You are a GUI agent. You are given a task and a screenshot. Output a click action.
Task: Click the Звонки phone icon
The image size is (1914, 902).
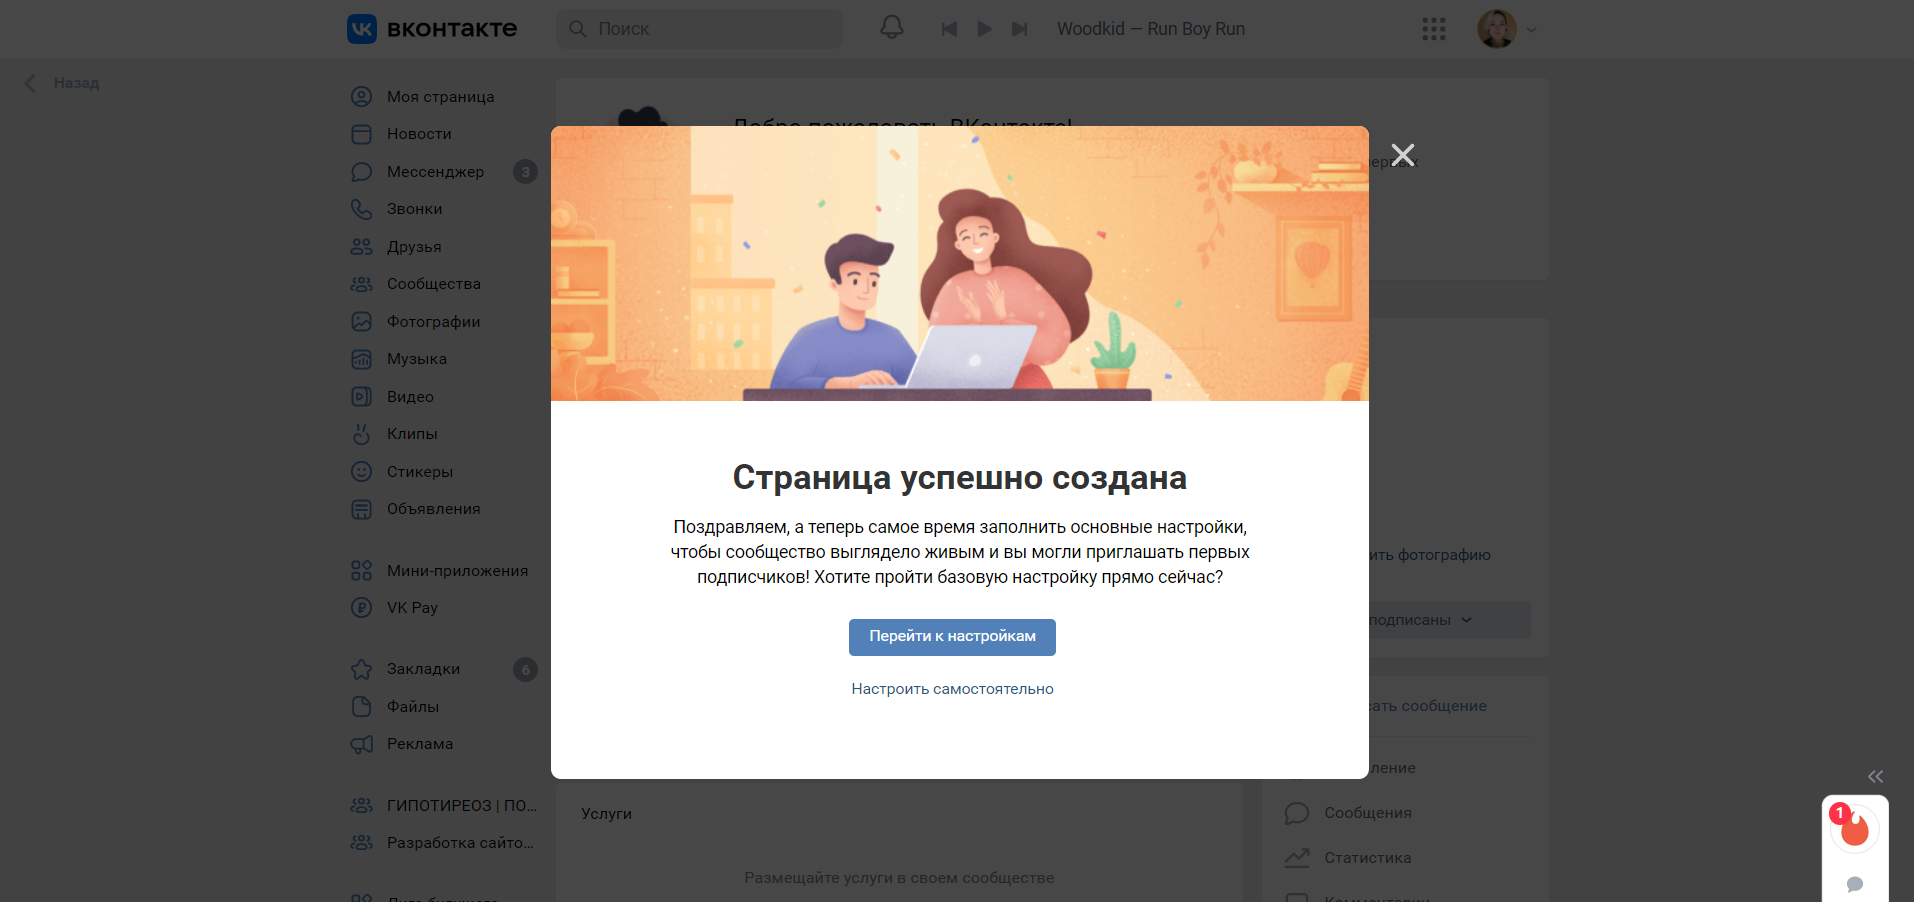[x=361, y=209]
